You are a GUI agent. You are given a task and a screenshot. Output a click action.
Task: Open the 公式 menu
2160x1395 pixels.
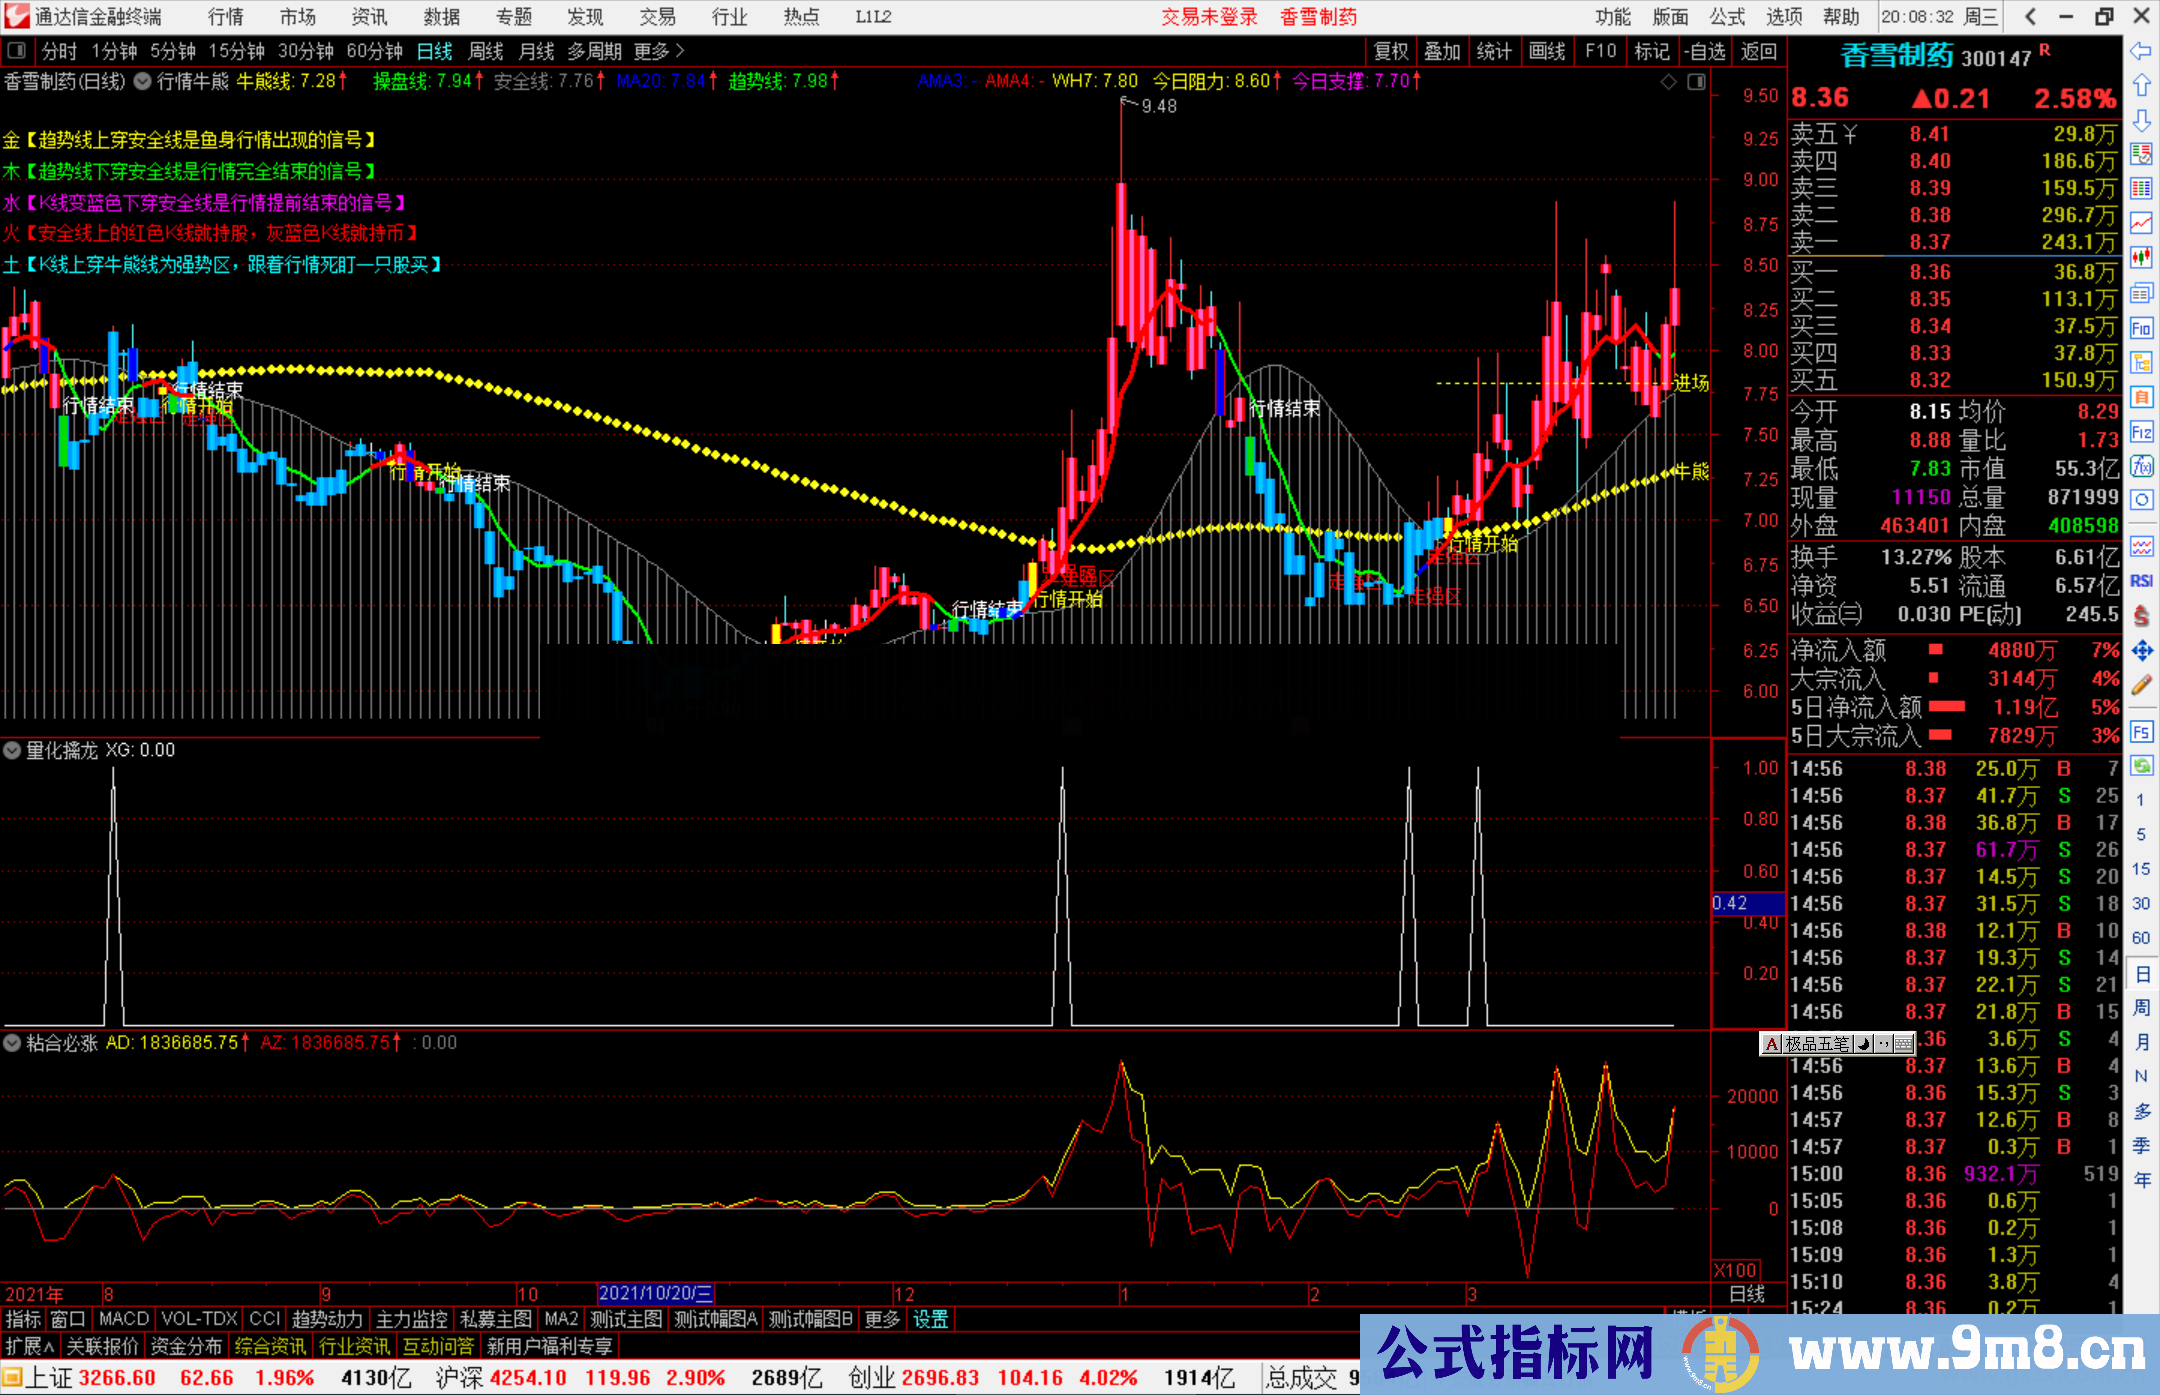pos(1726,17)
